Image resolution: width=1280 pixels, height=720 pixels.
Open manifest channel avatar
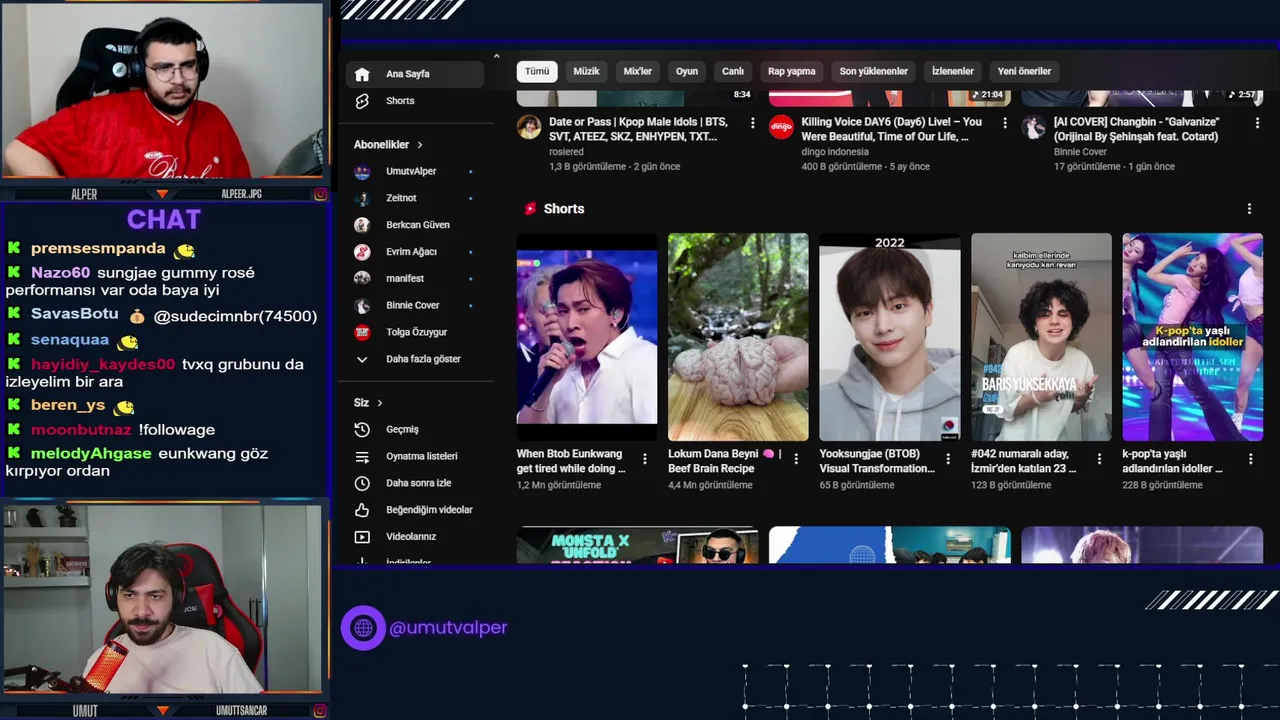click(x=362, y=278)
